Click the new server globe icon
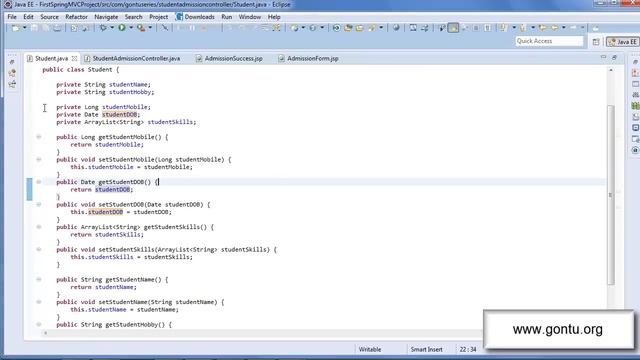Image resolution: width=640 pixels, height=360 pixels. (x=294, y=28)
